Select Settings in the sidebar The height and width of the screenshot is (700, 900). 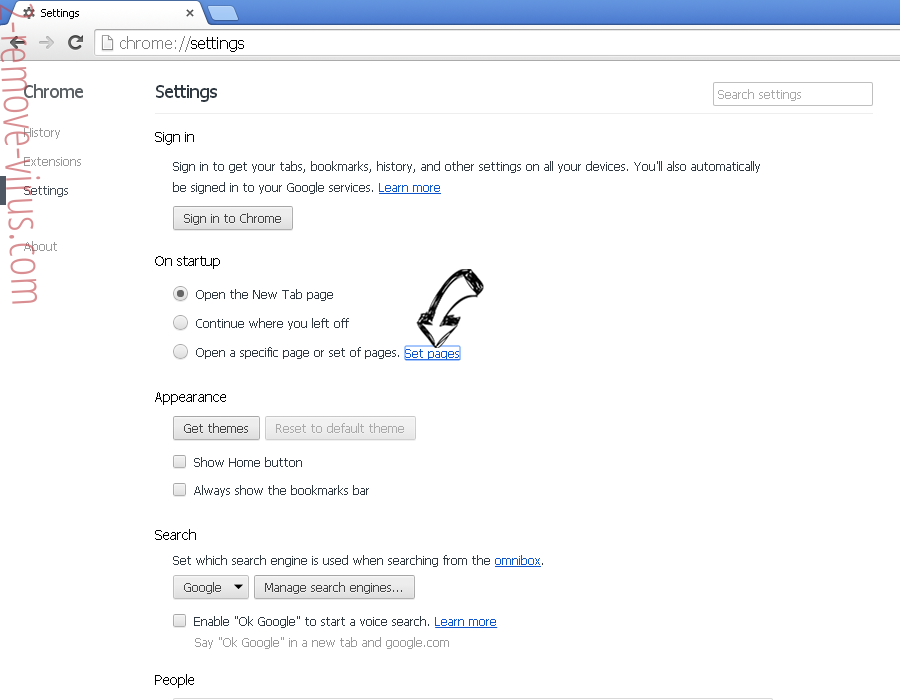coord(46,190)
